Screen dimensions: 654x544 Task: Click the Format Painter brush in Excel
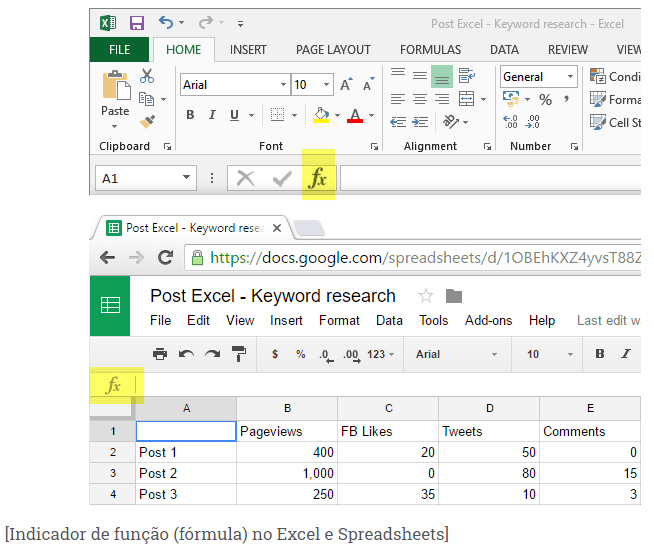click(x=147, y=122)
